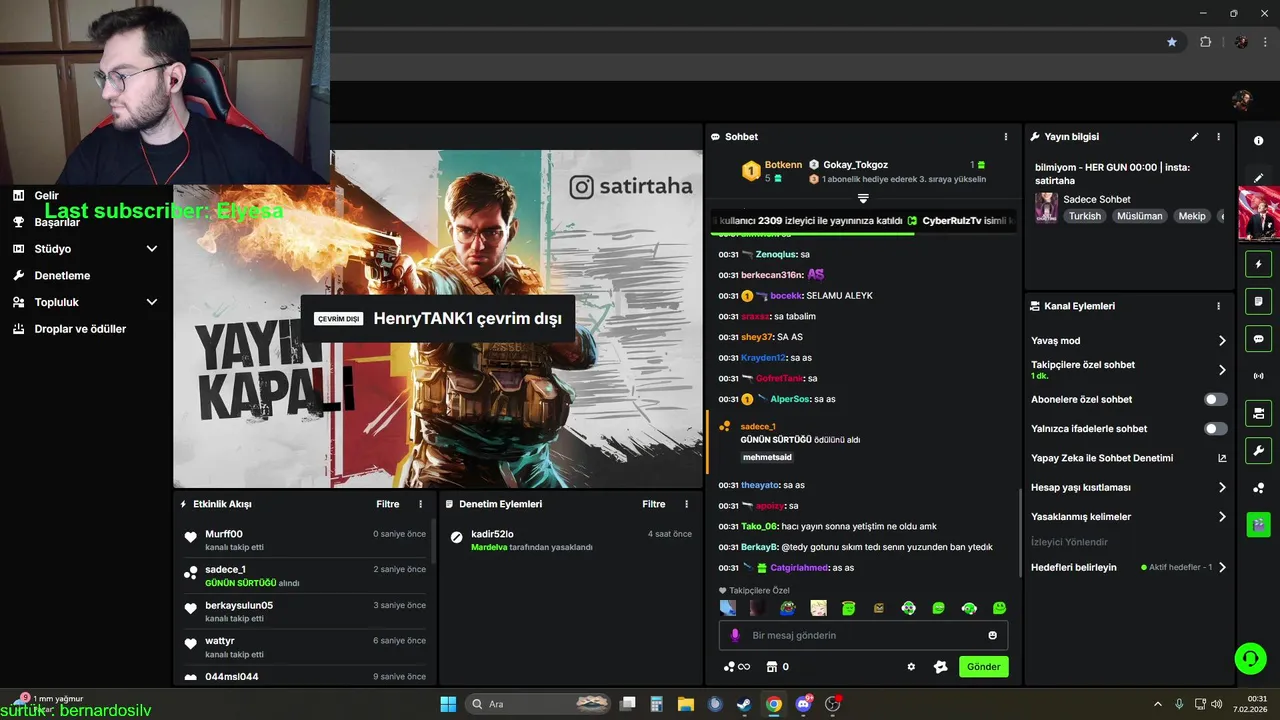The height and width of the screenshot is (720, 1280).
Task: Click the broadcast signal icon in right sidebar
Action: 1258,376
